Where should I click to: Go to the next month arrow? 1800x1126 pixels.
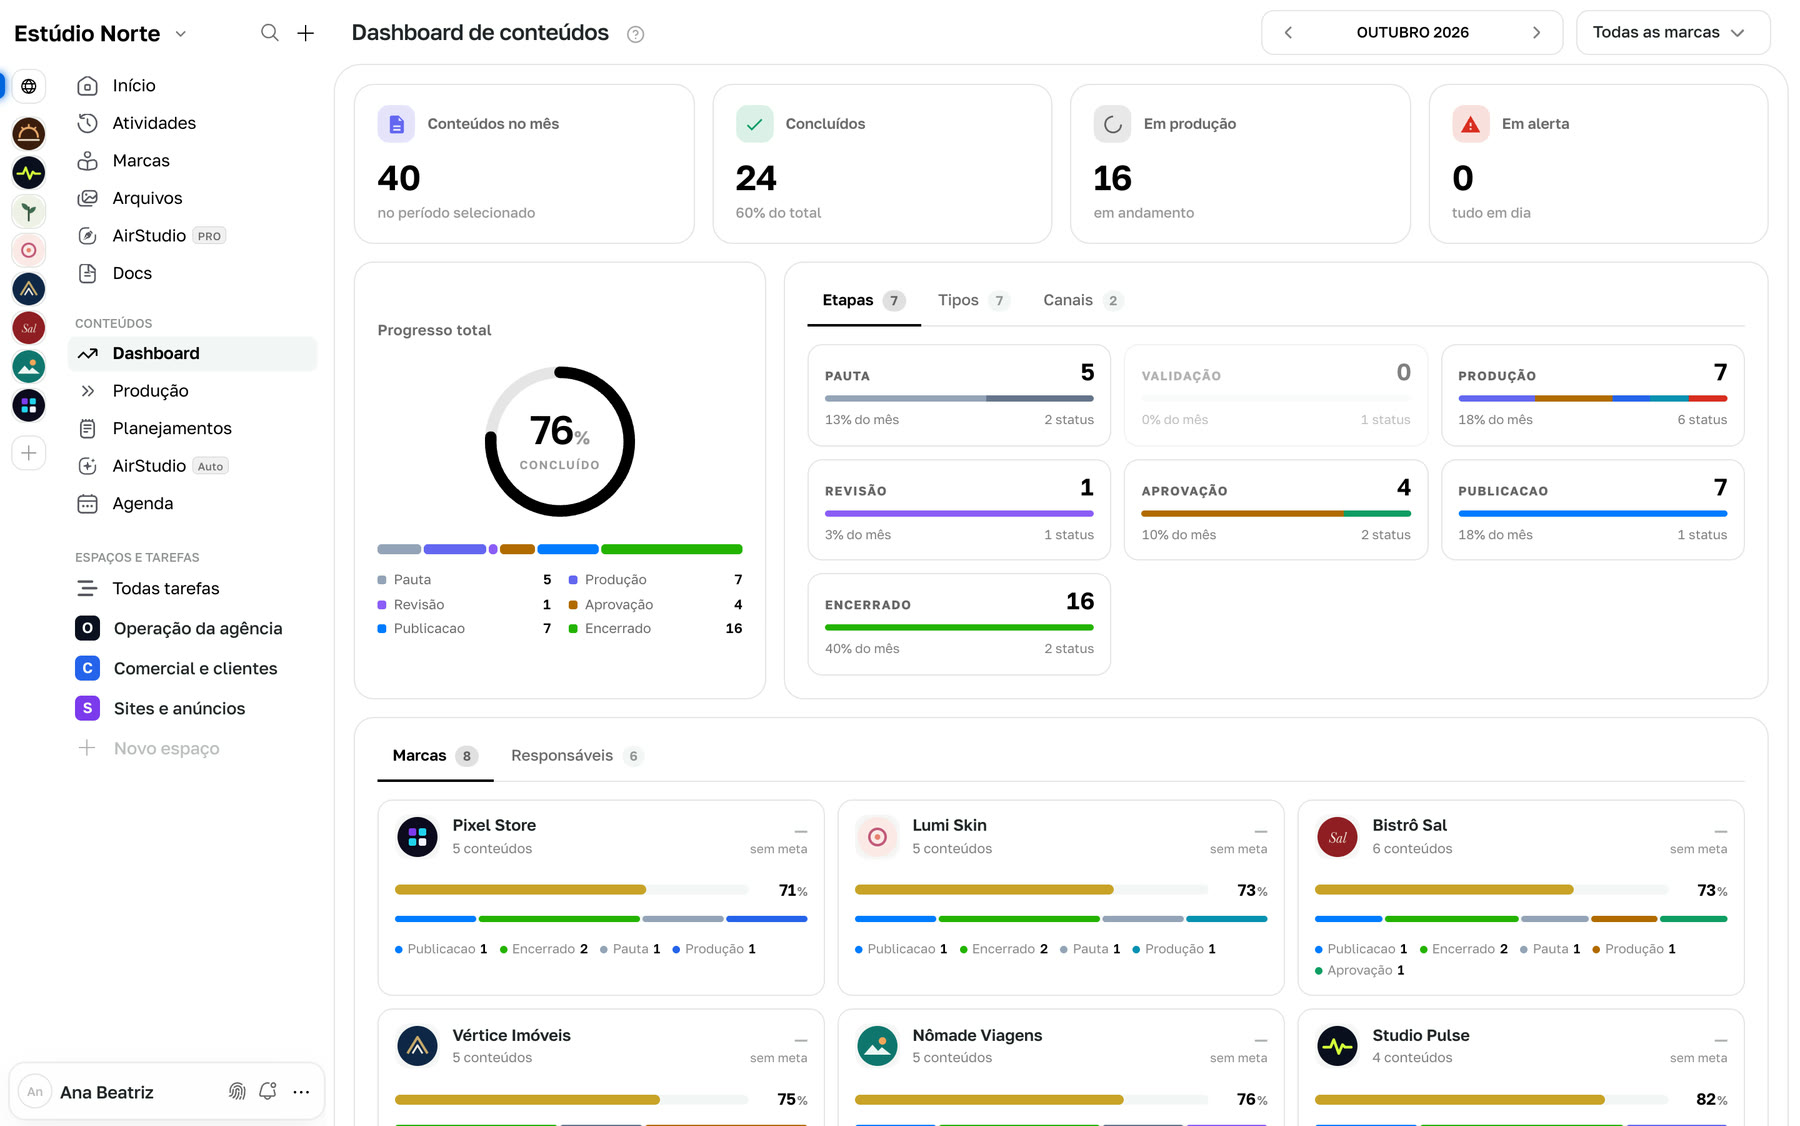[1536, 33]
